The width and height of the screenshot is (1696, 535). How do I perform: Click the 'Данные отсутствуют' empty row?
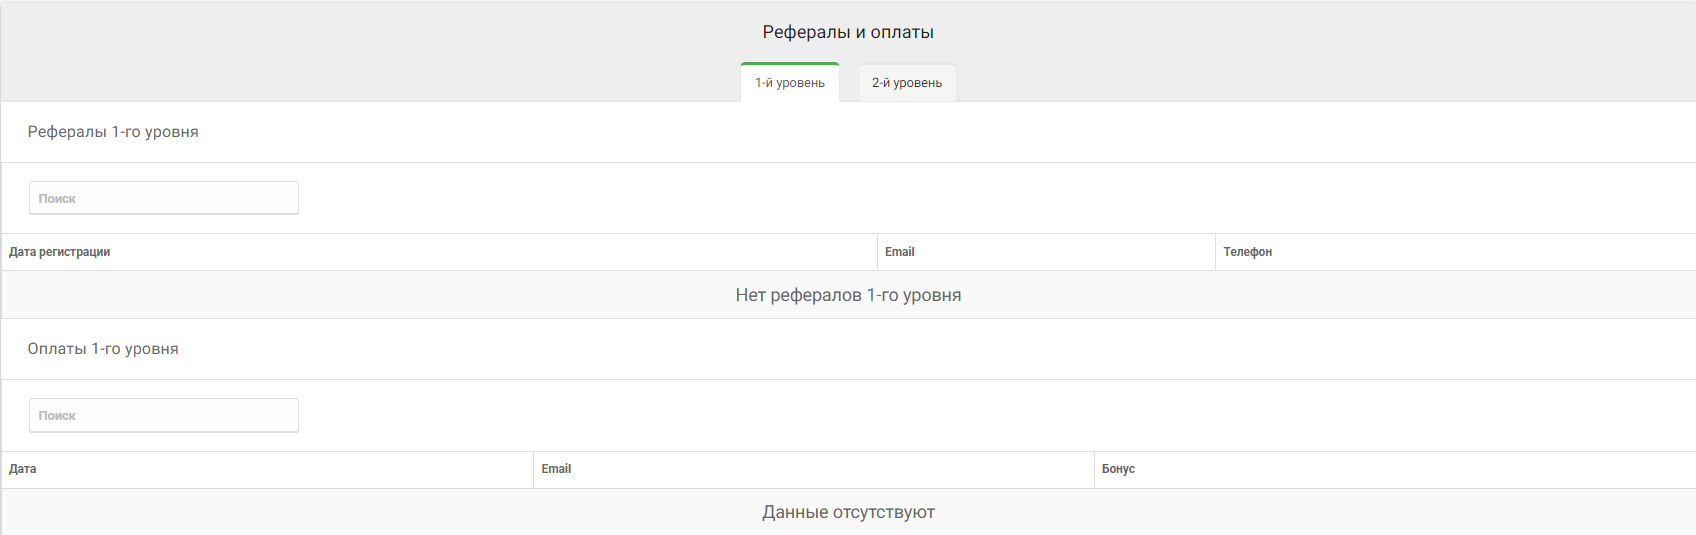[x=848, y=512]
